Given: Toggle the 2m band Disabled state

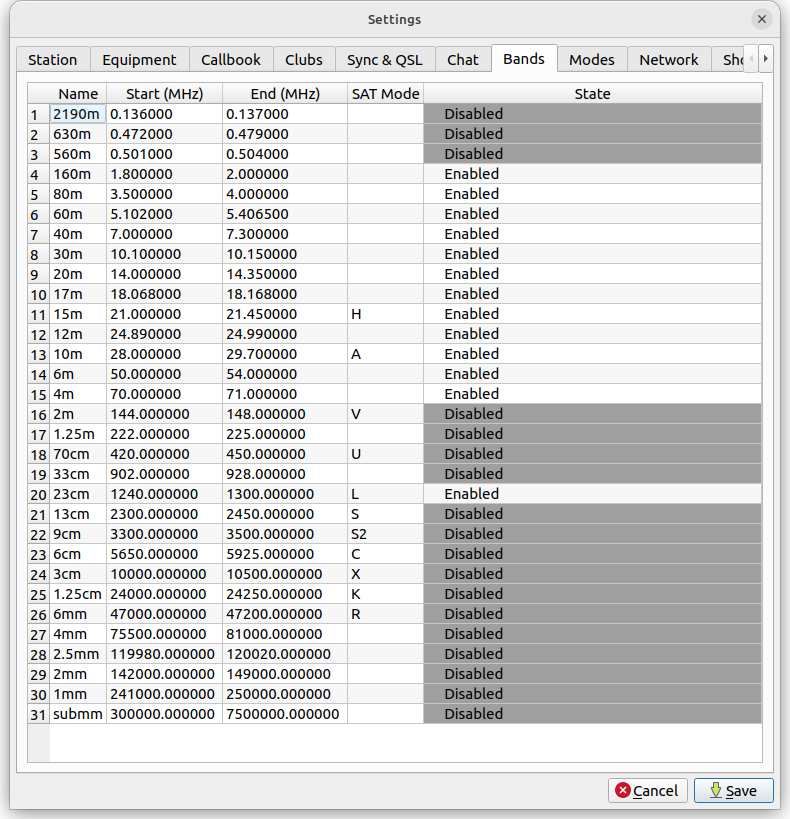Looking at the screenshot, I should click(x=592, y=414).
